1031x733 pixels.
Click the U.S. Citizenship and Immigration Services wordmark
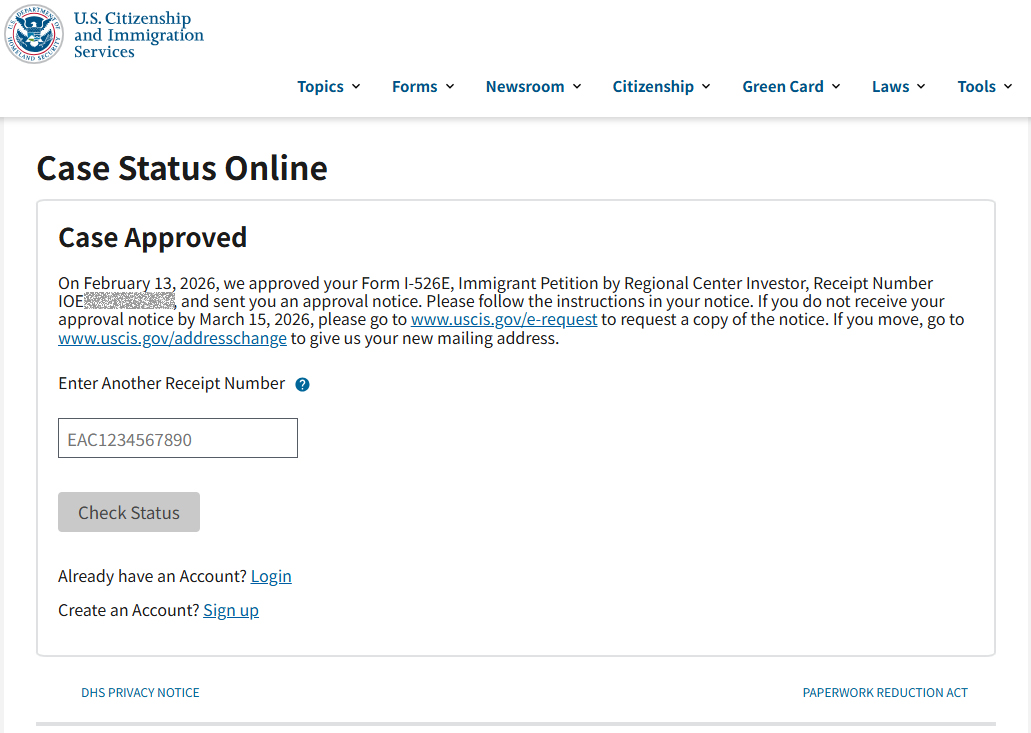[x=139, y=35]
